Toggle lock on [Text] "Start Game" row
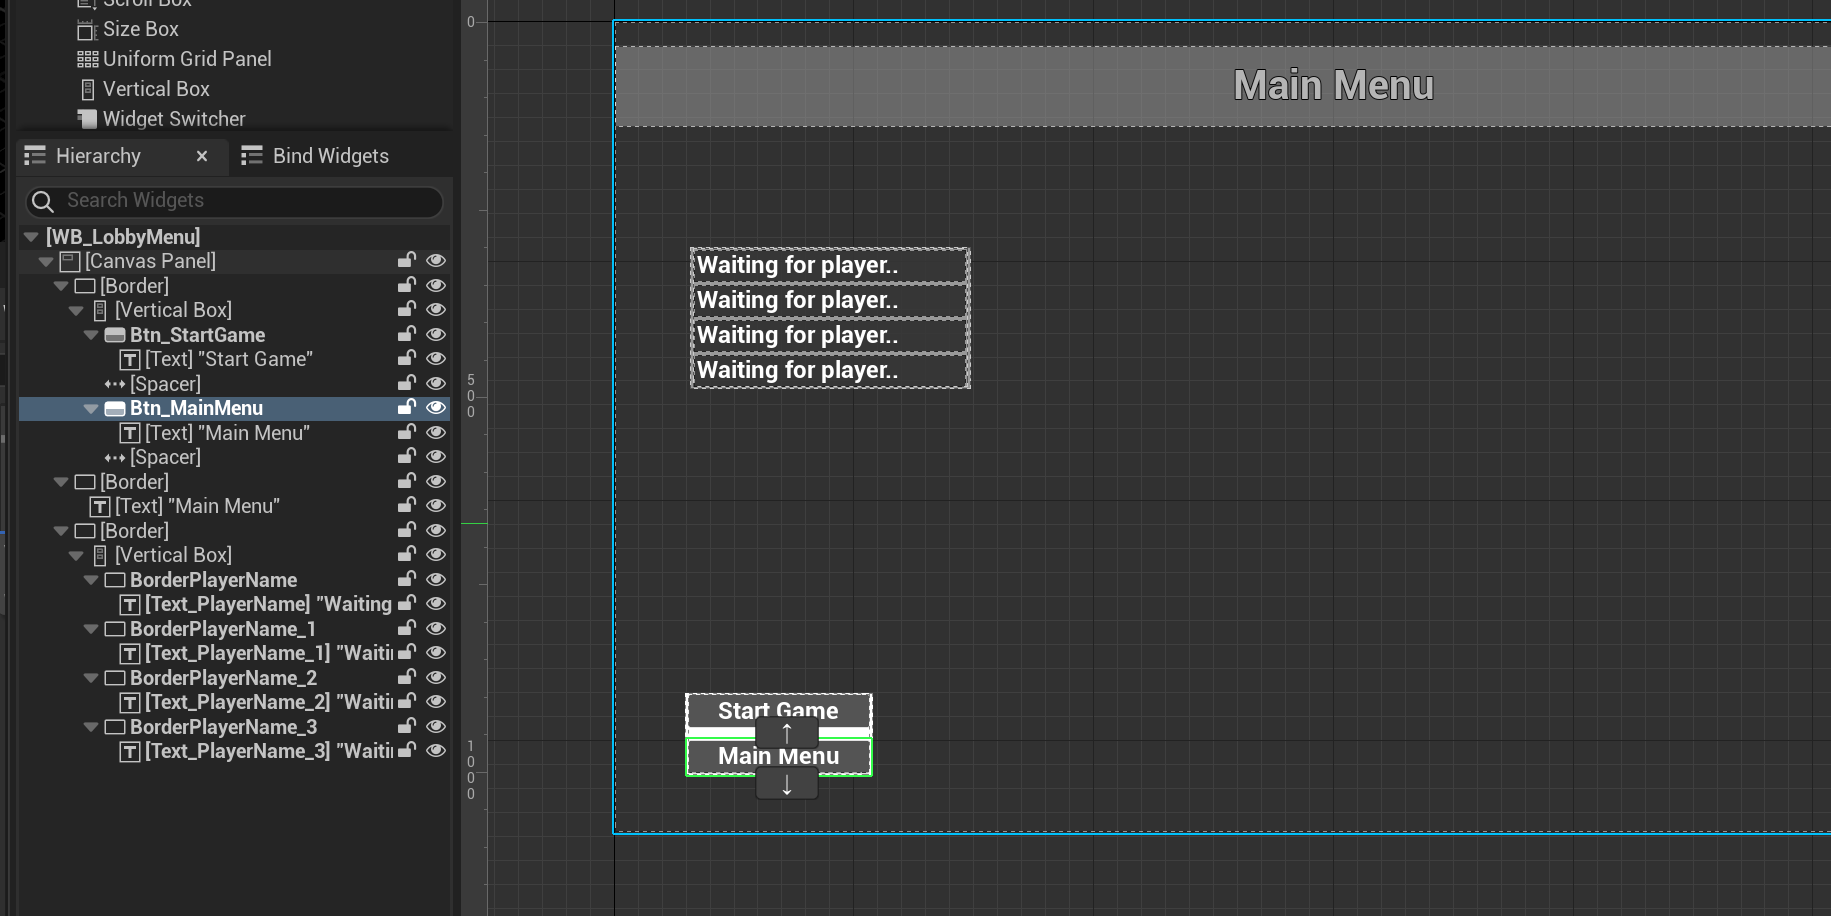The width and height of the screenshot is (1831, 916). (x=406, y=359)
